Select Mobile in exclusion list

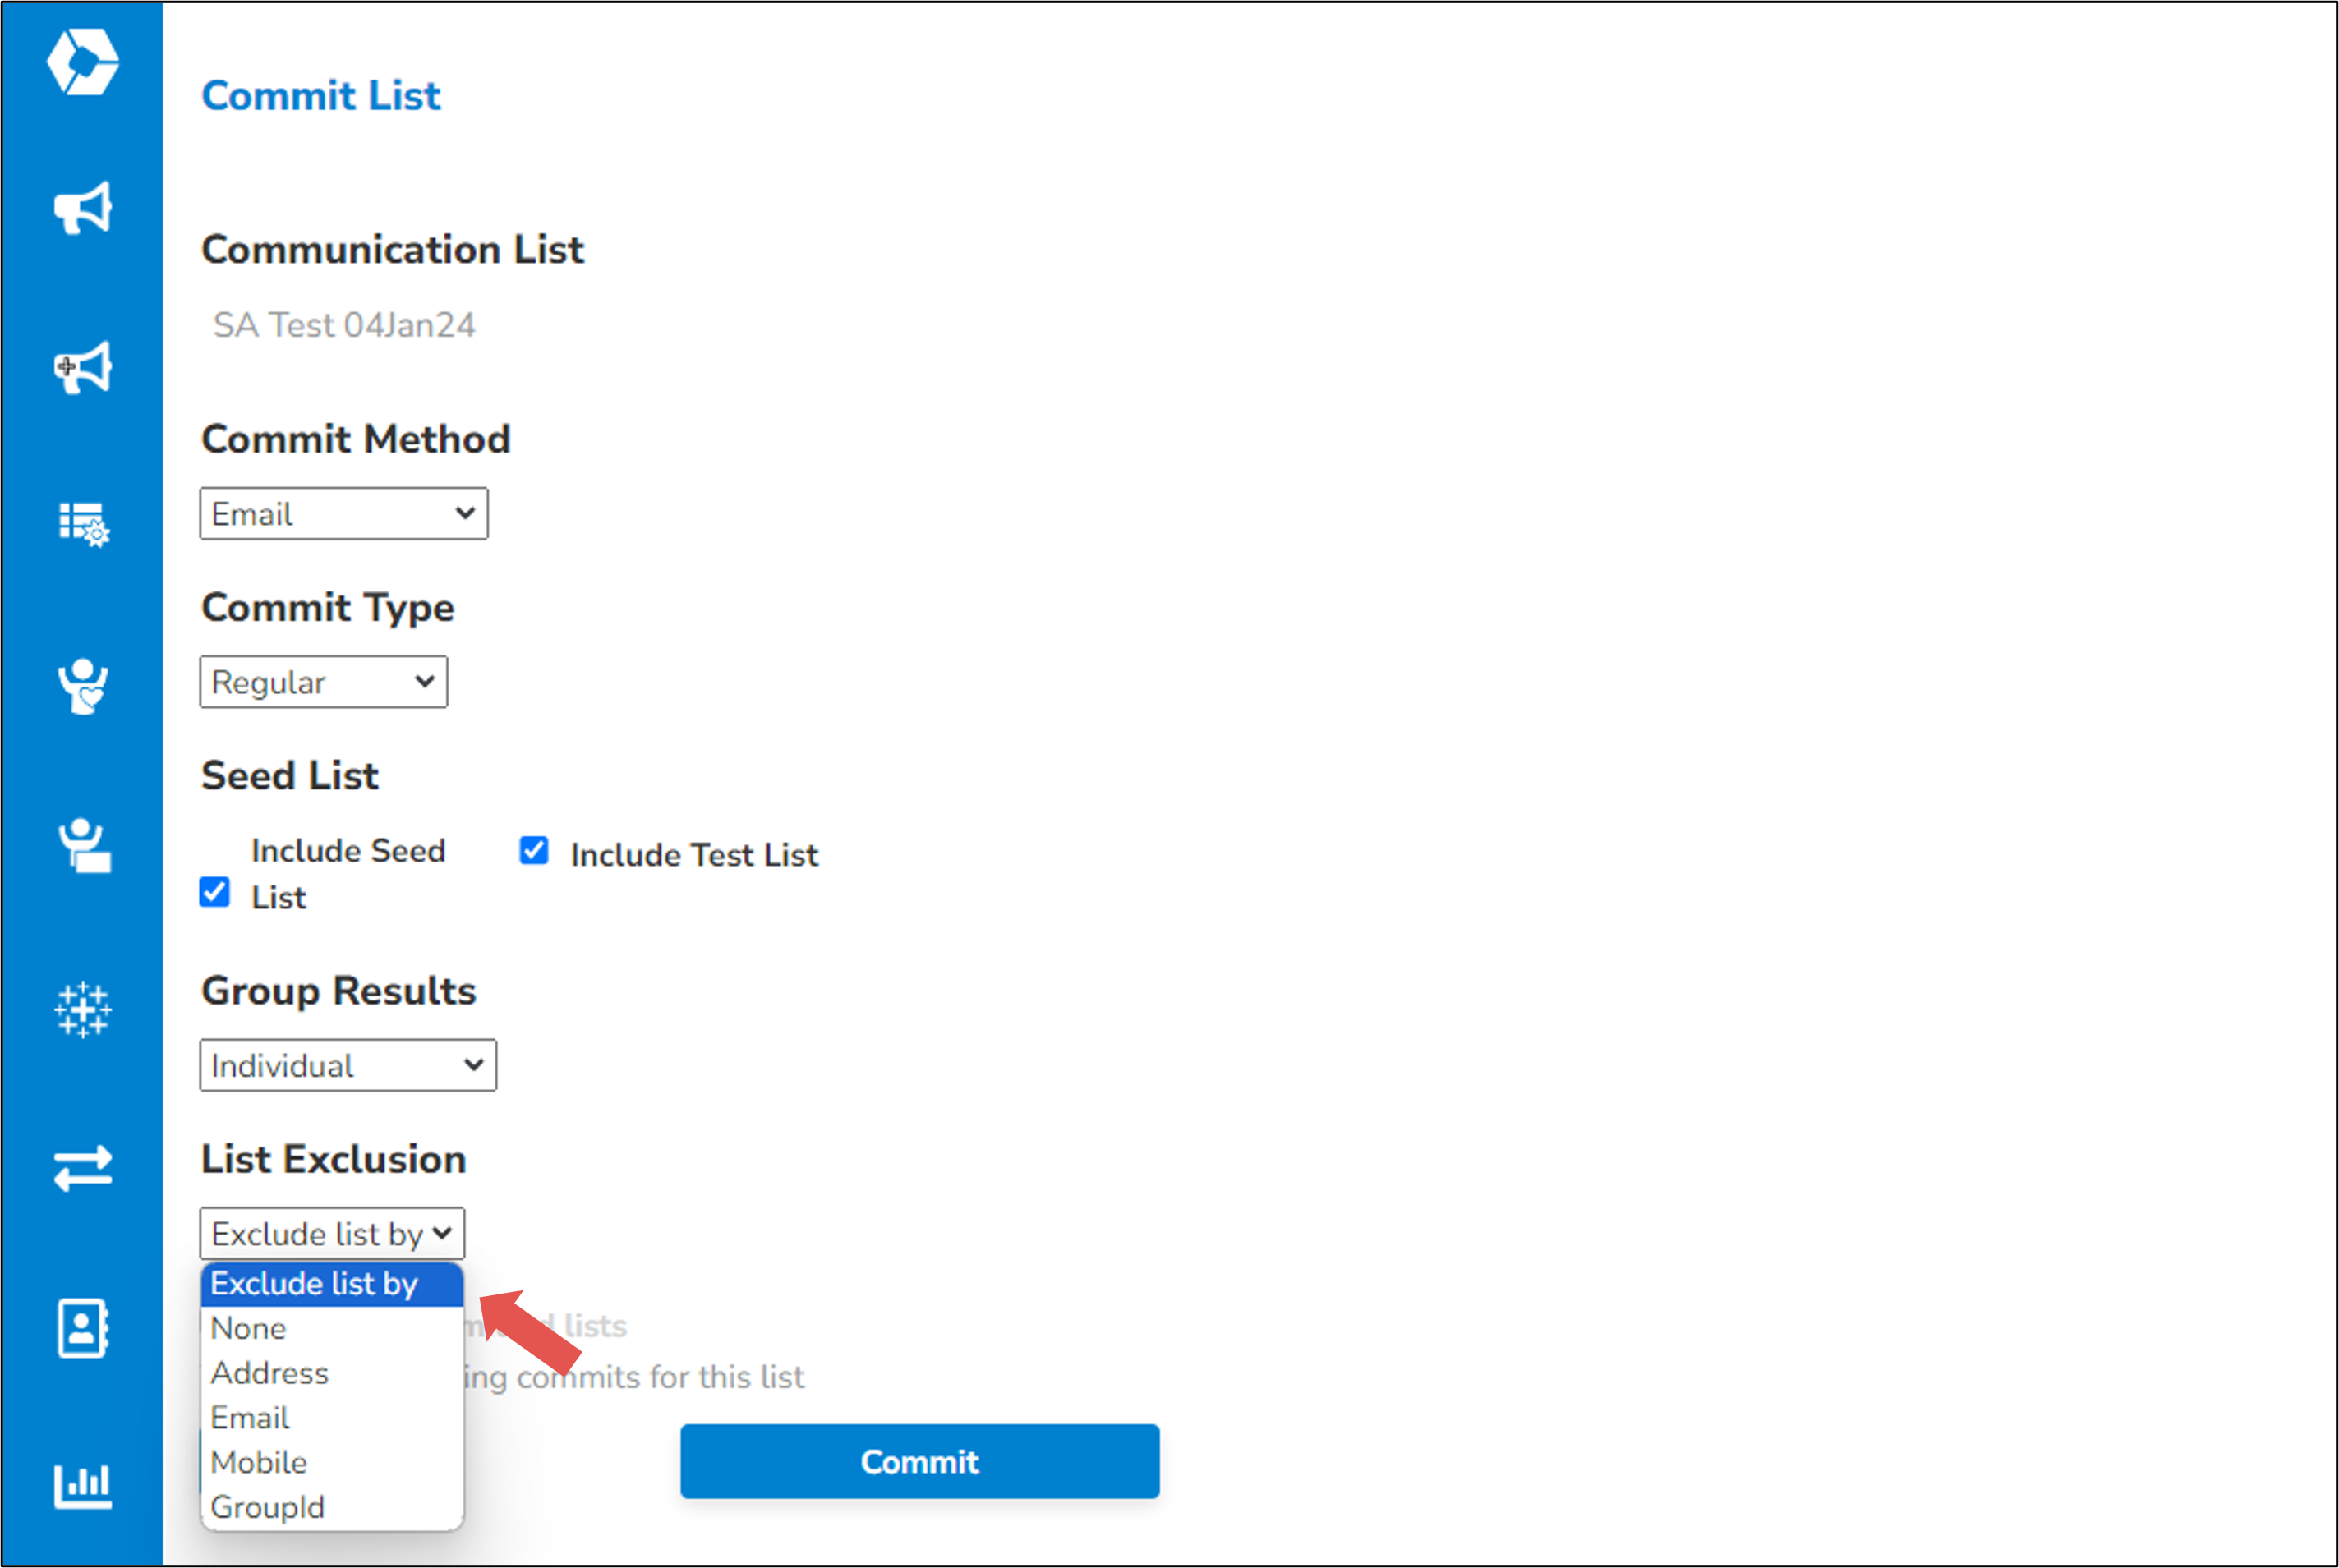[x=332, y=1462]
